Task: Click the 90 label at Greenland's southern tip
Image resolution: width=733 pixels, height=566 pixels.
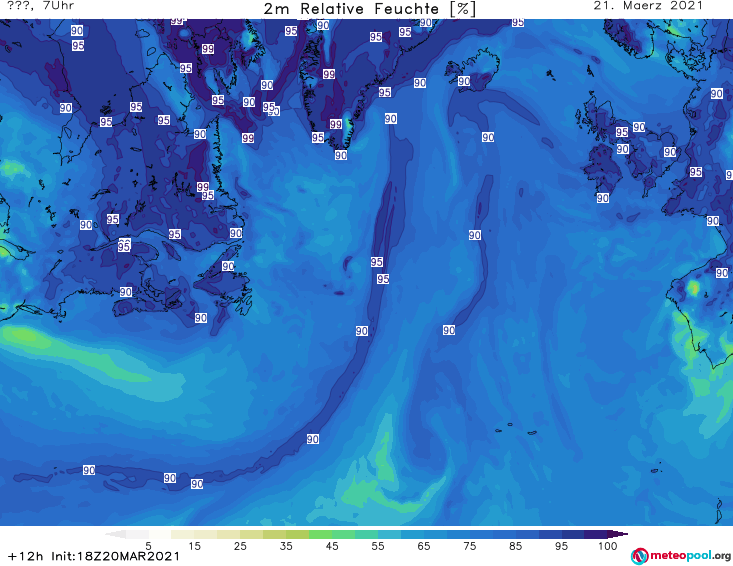Action: [x=341, y=155]
